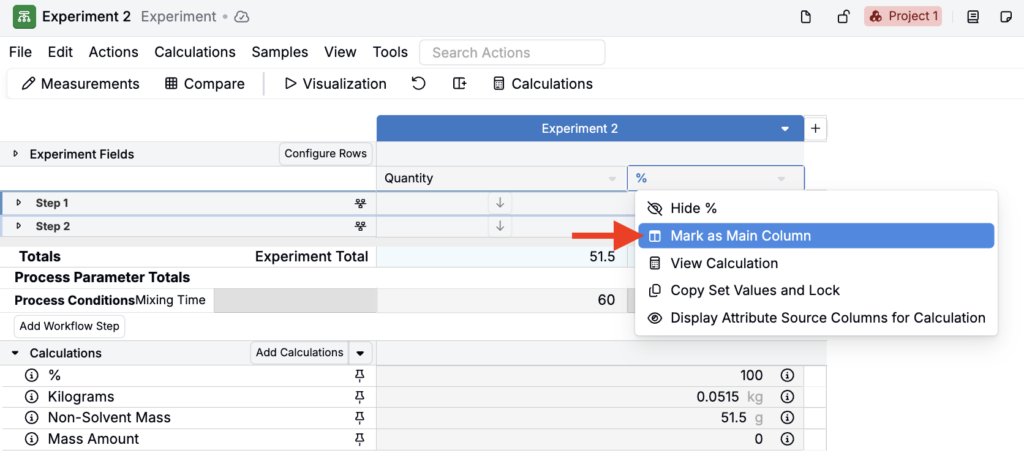
Task: Click info icon left of Mass Amount
Action: point(31,439)
